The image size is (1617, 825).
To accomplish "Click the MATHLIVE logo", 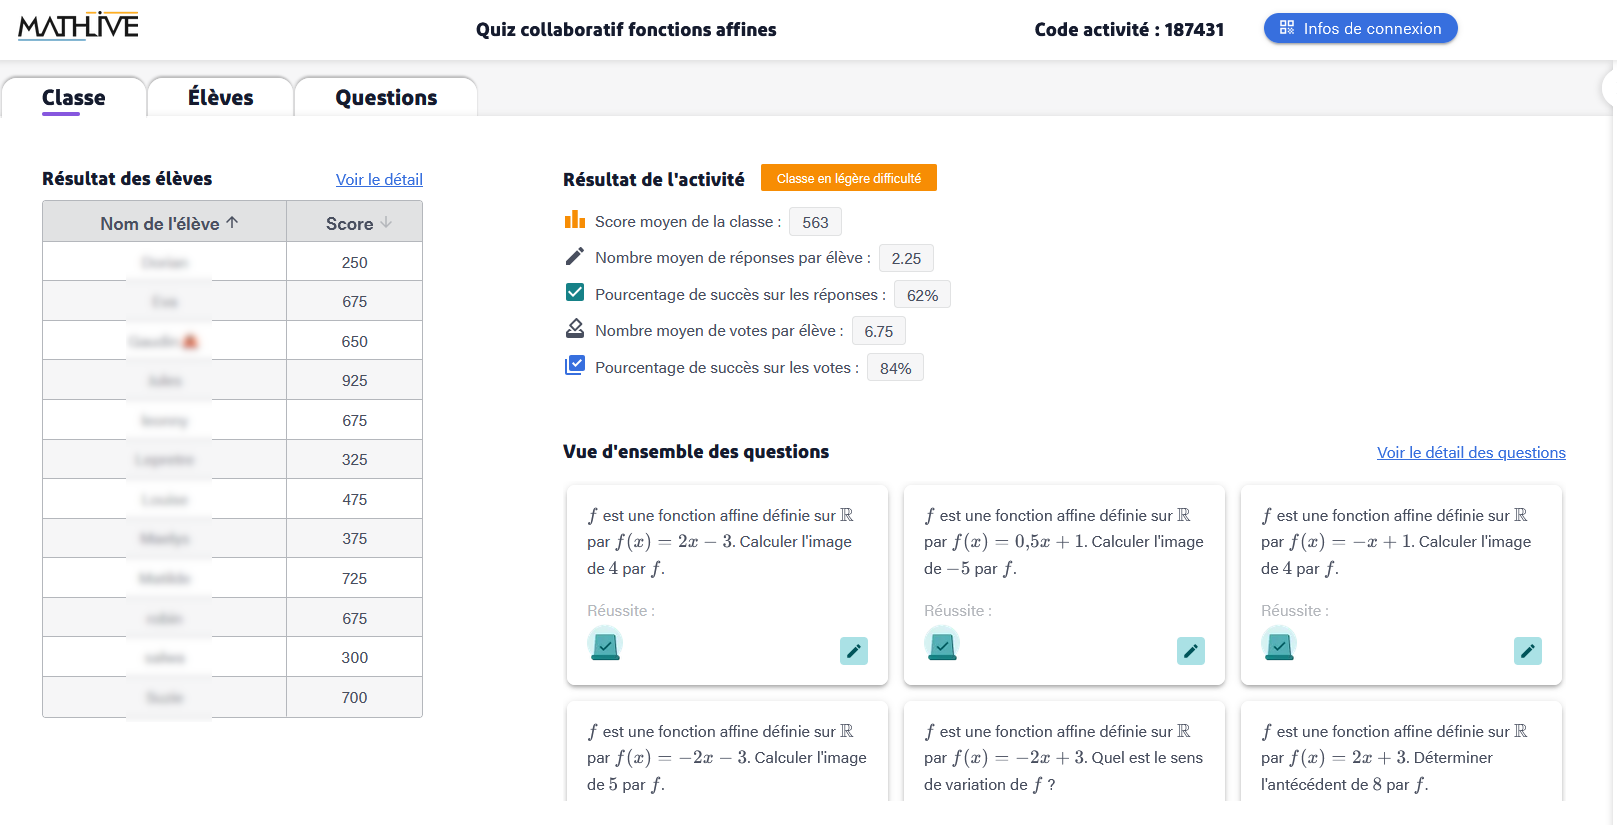I will tap(75, 28).
